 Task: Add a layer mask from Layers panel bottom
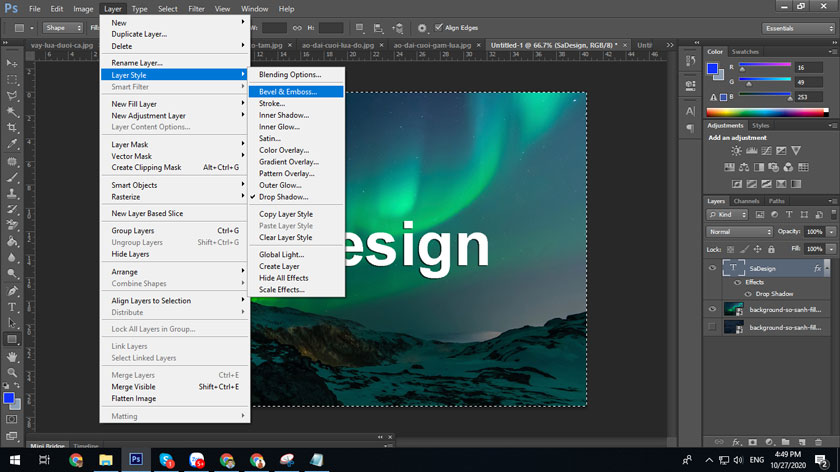753,442
